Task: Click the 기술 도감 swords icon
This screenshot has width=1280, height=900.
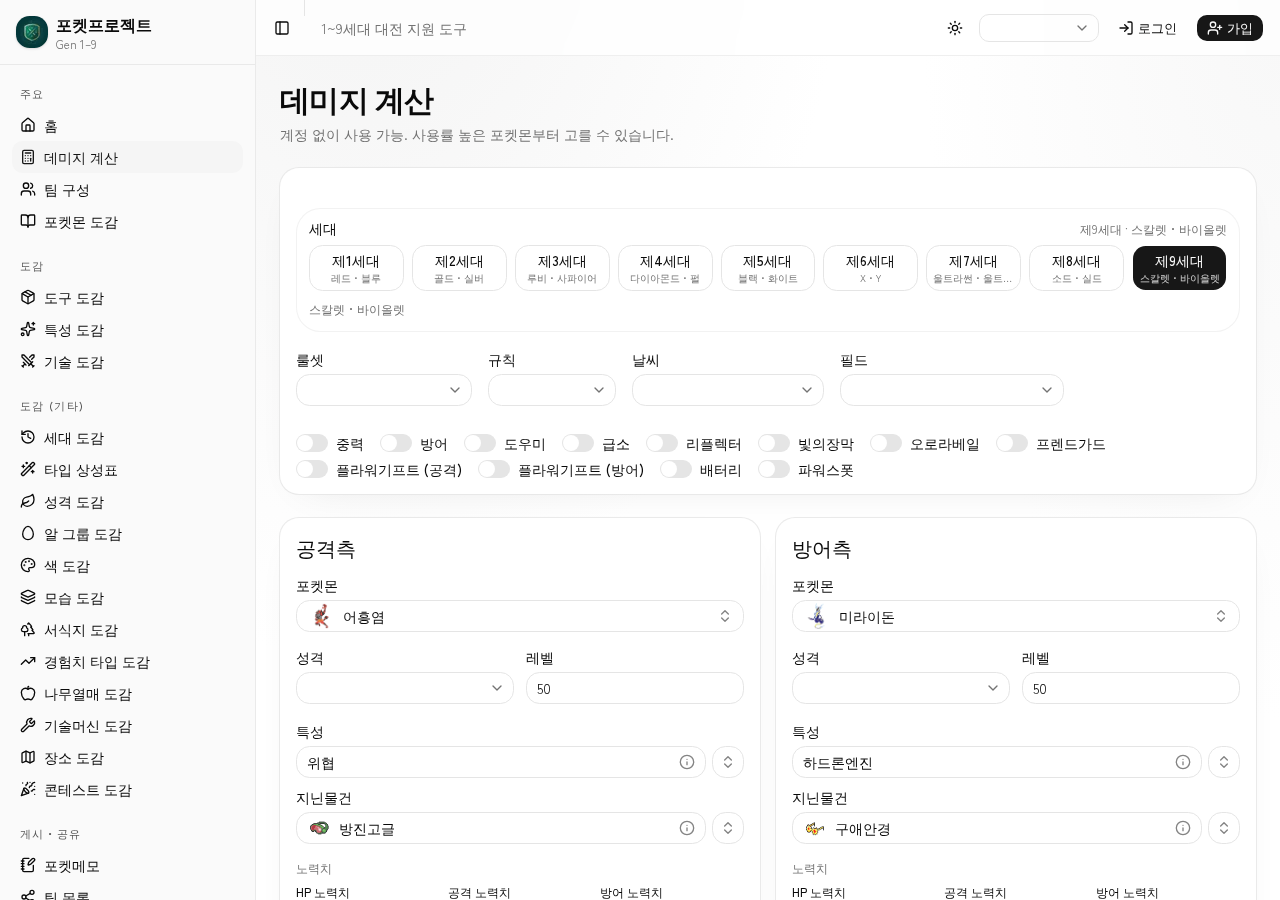Action: [x=28, y=361]
